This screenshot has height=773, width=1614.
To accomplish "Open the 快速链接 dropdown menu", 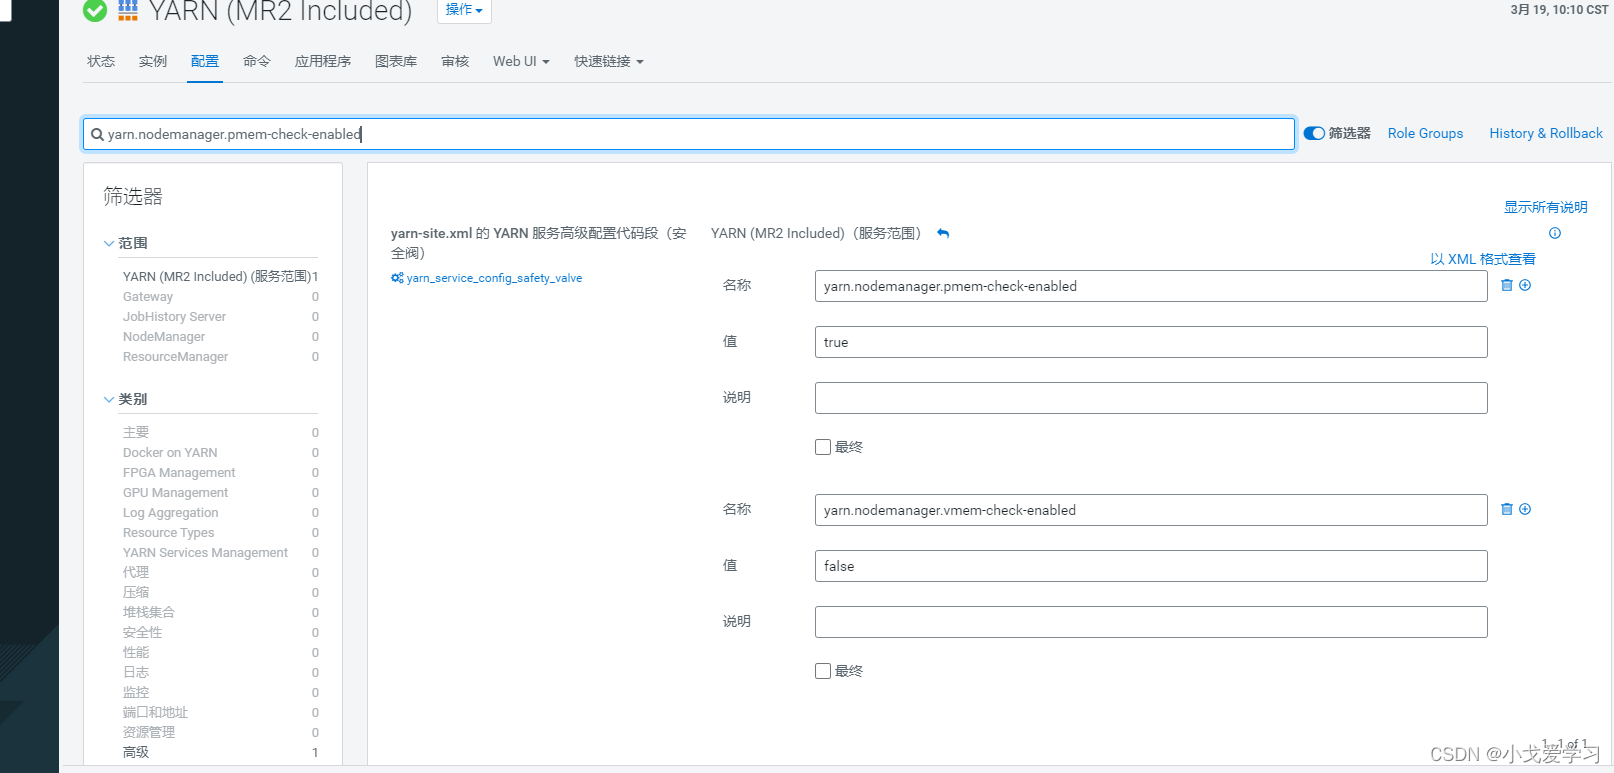I will [x=609, y=61].
